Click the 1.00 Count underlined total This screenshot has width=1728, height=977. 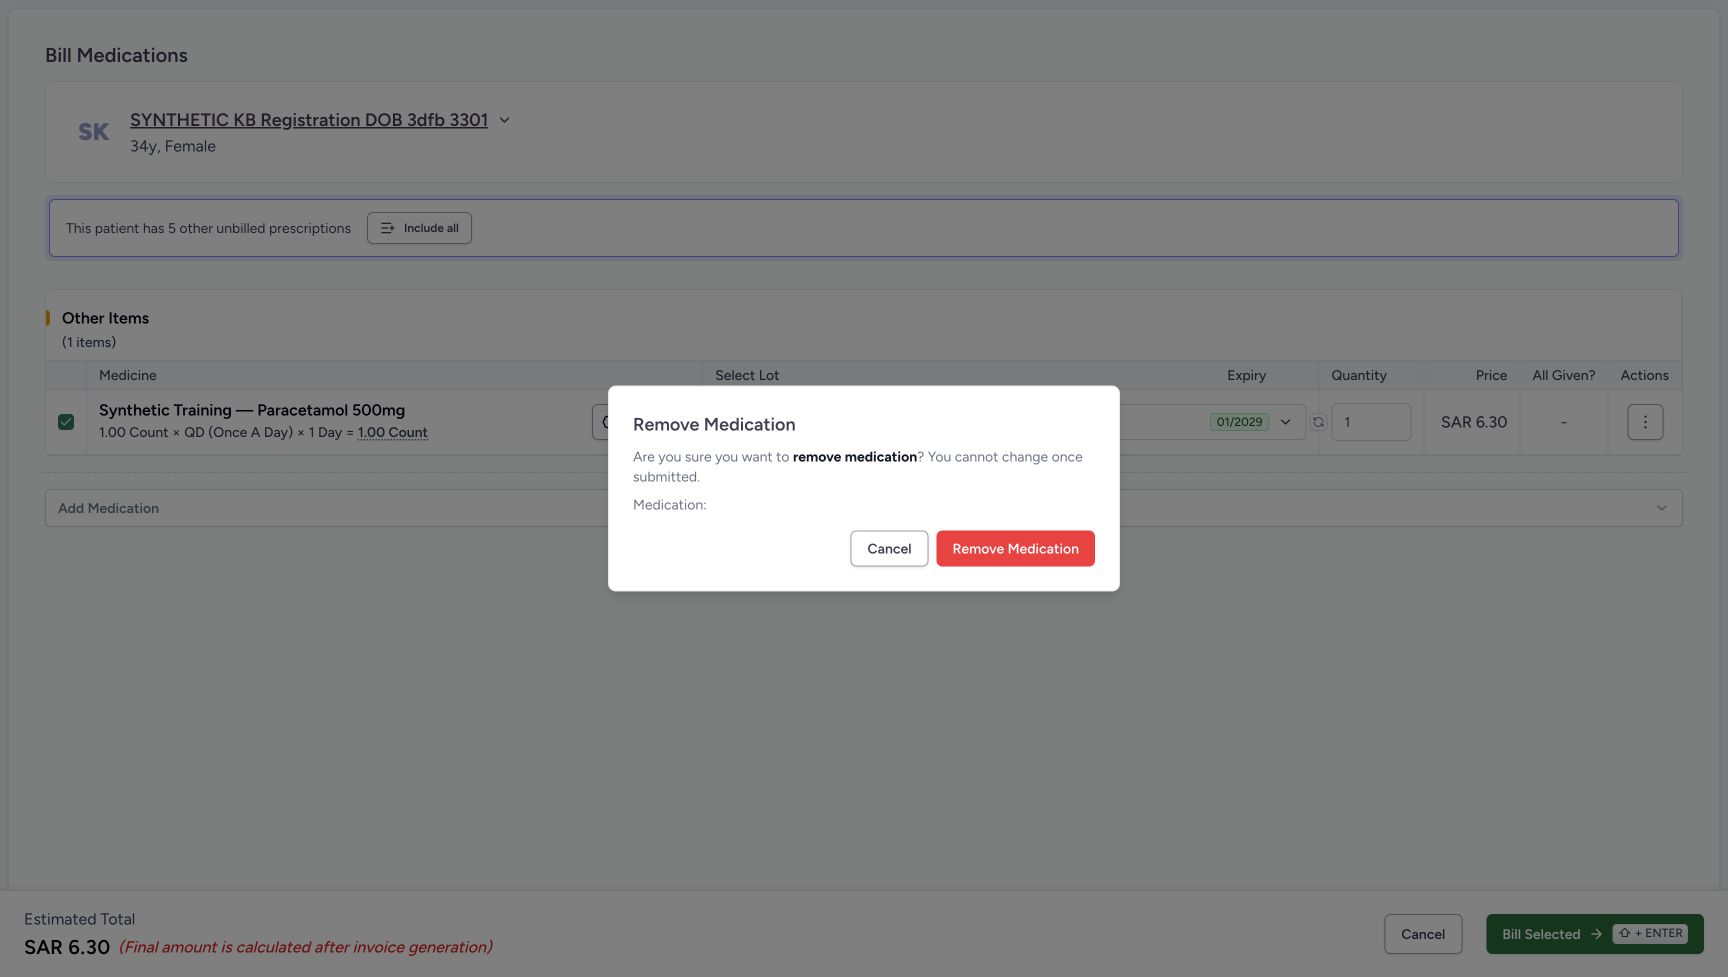click(393, 433)
